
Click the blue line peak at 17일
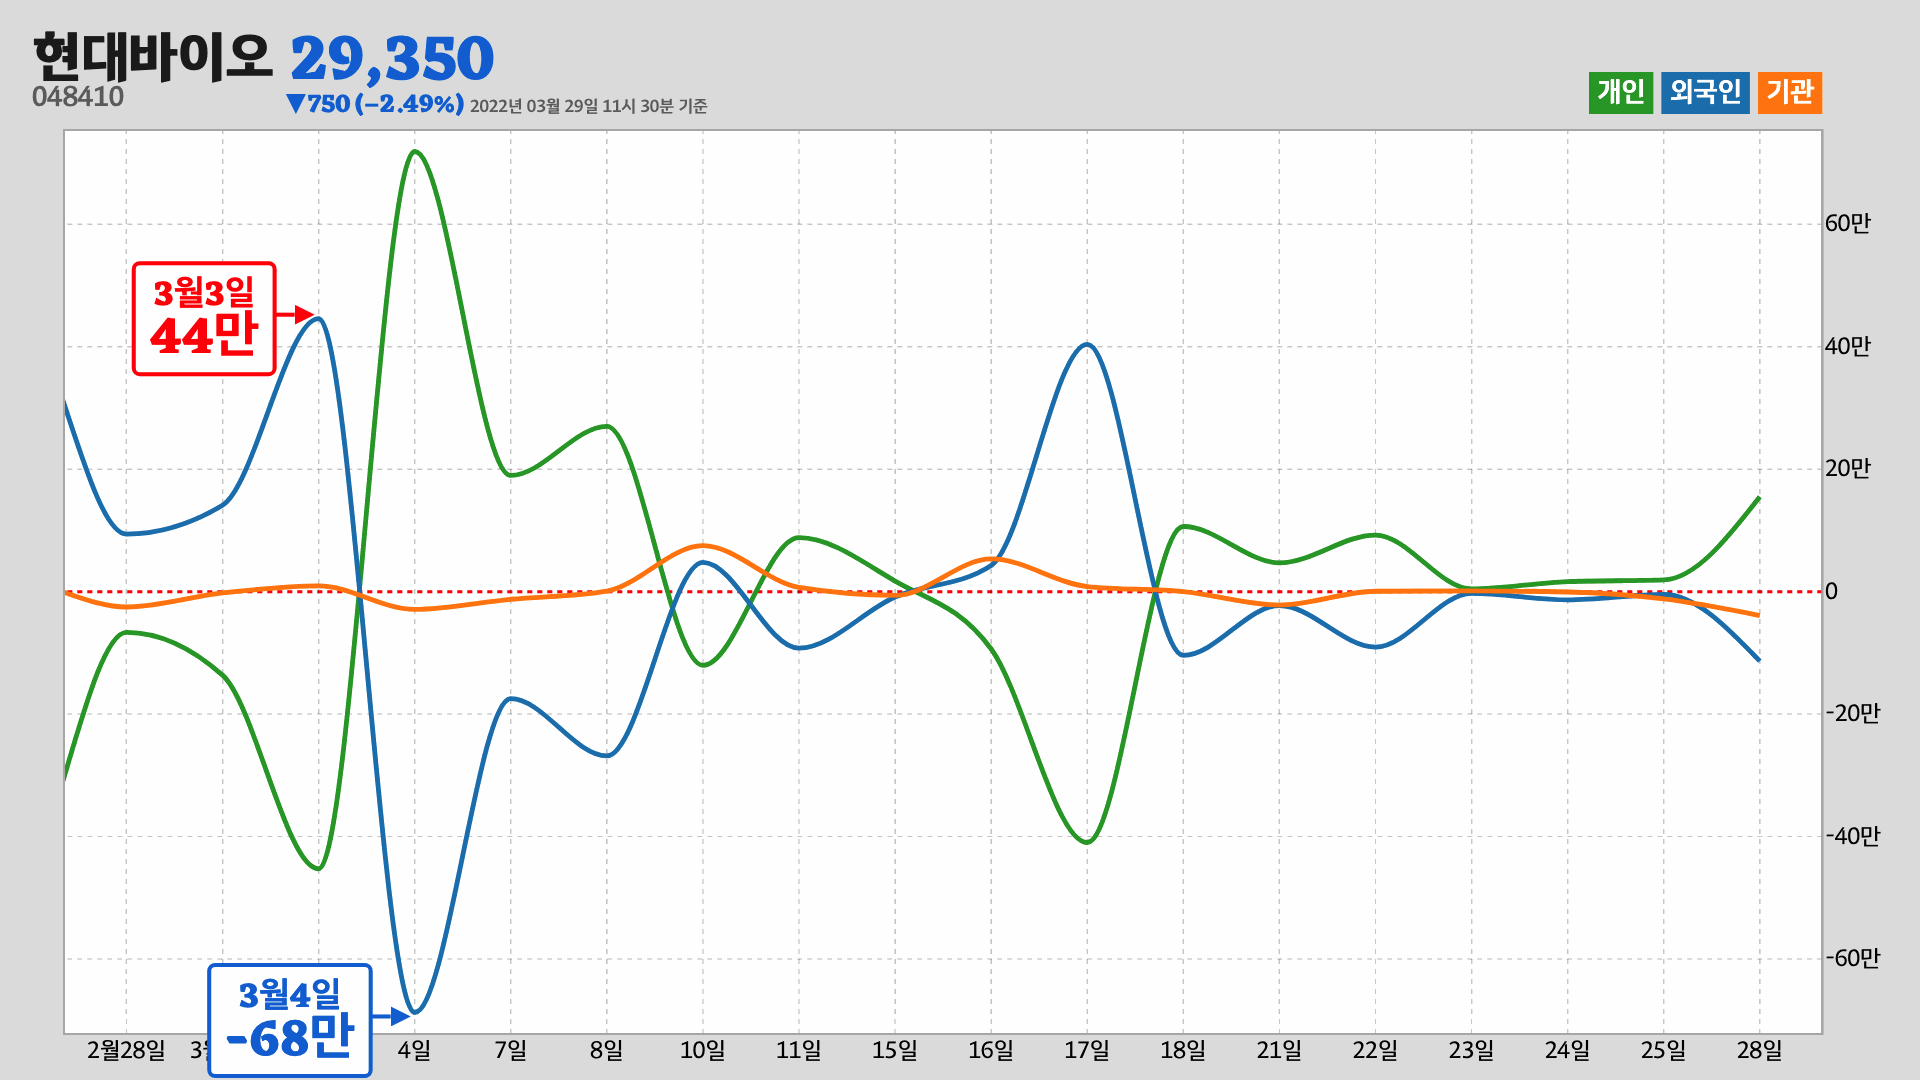(x=1088, y=345)
